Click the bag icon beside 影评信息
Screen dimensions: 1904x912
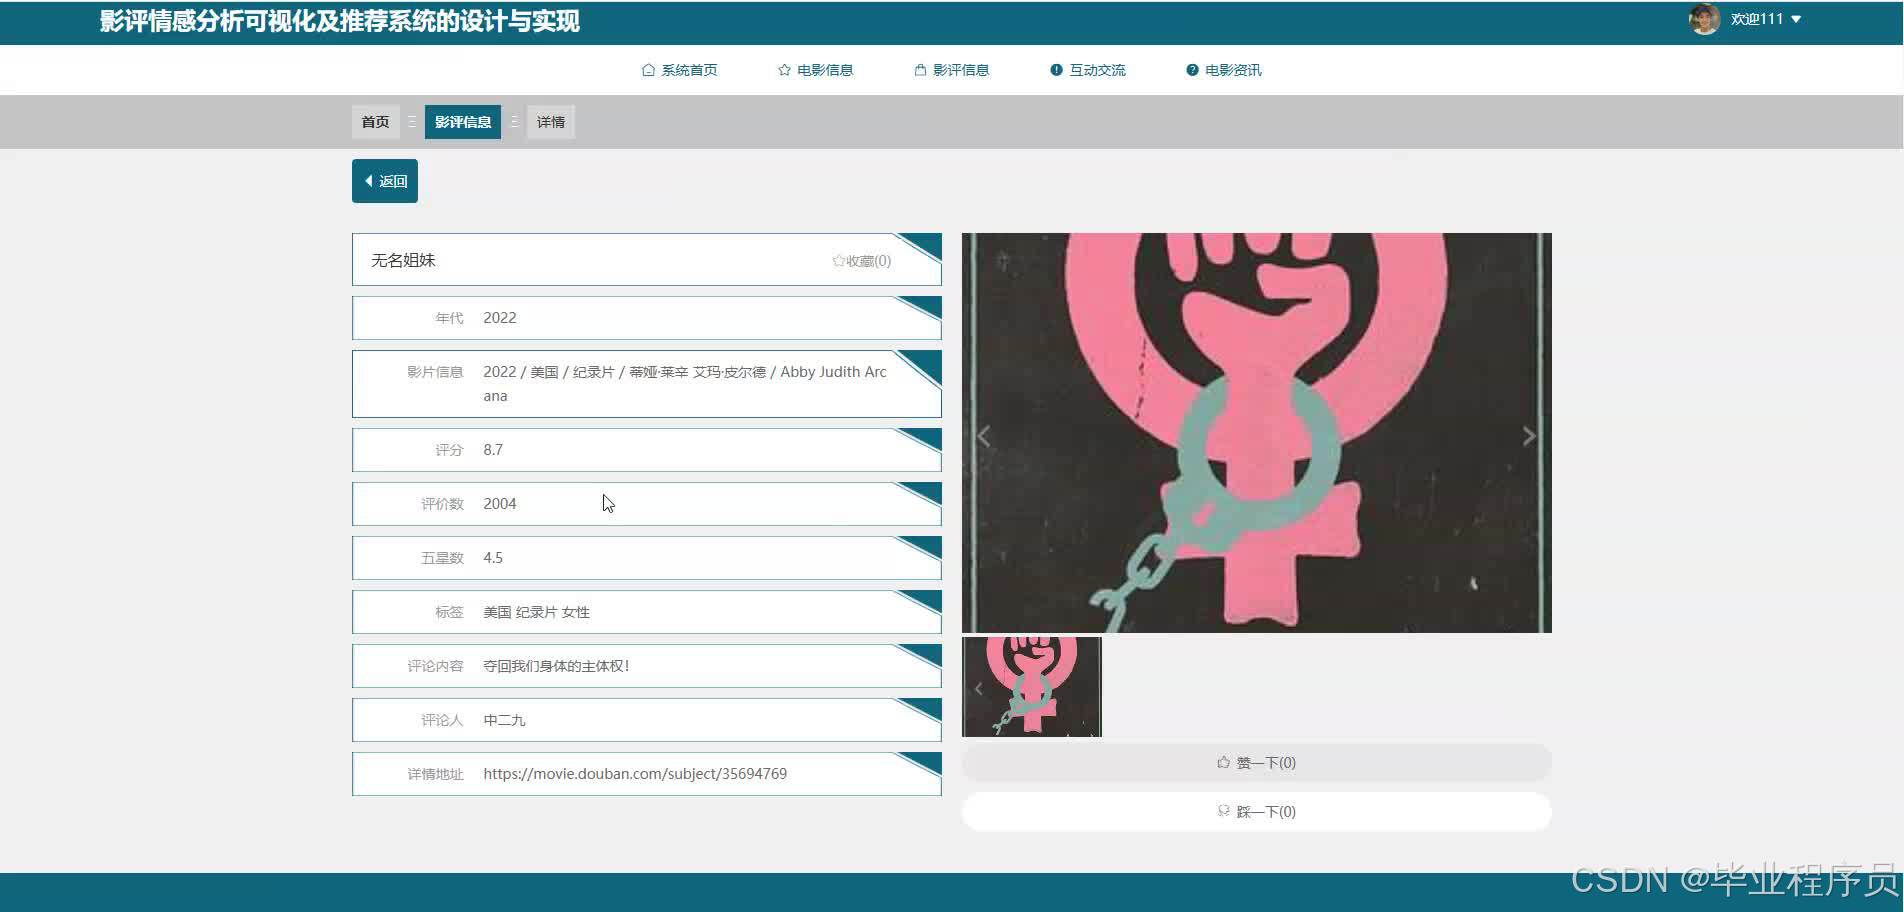pos(920,70)
